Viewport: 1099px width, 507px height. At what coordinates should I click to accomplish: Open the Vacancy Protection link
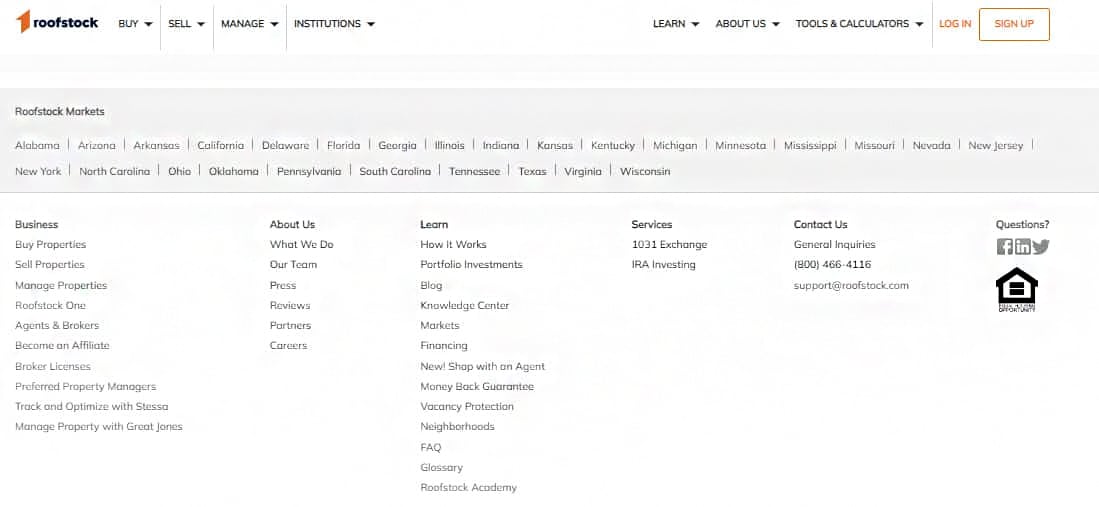click(x=467, y=407)
